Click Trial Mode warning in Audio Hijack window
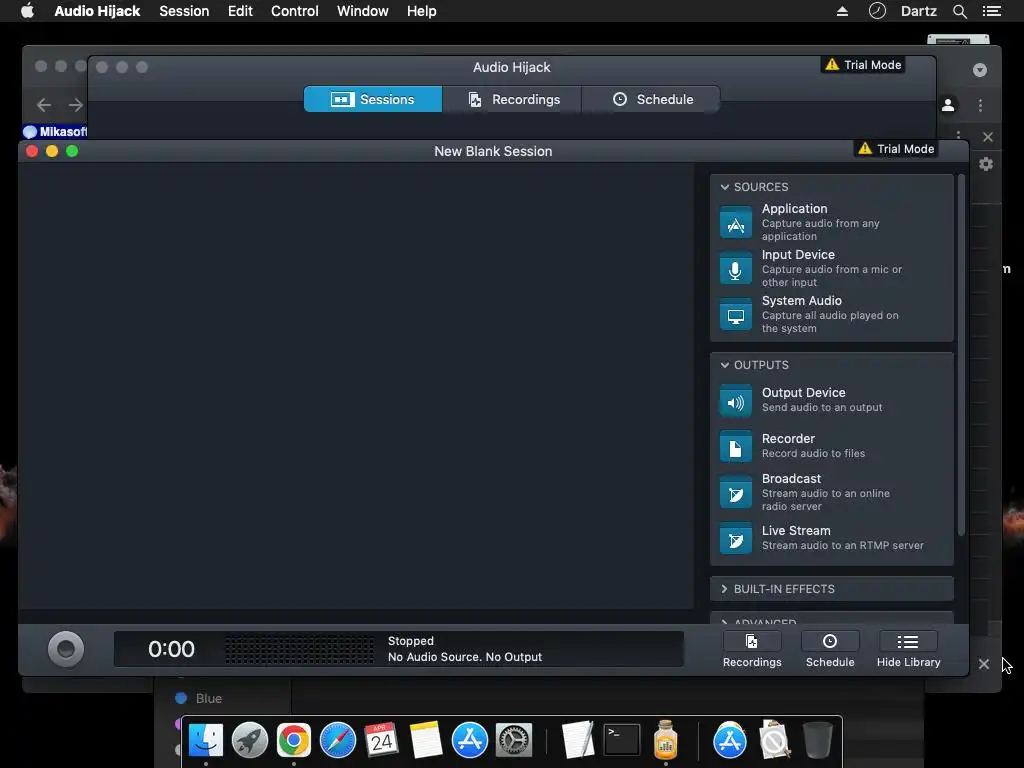The height and width of the screenshot is (768, 1024). 863,65
